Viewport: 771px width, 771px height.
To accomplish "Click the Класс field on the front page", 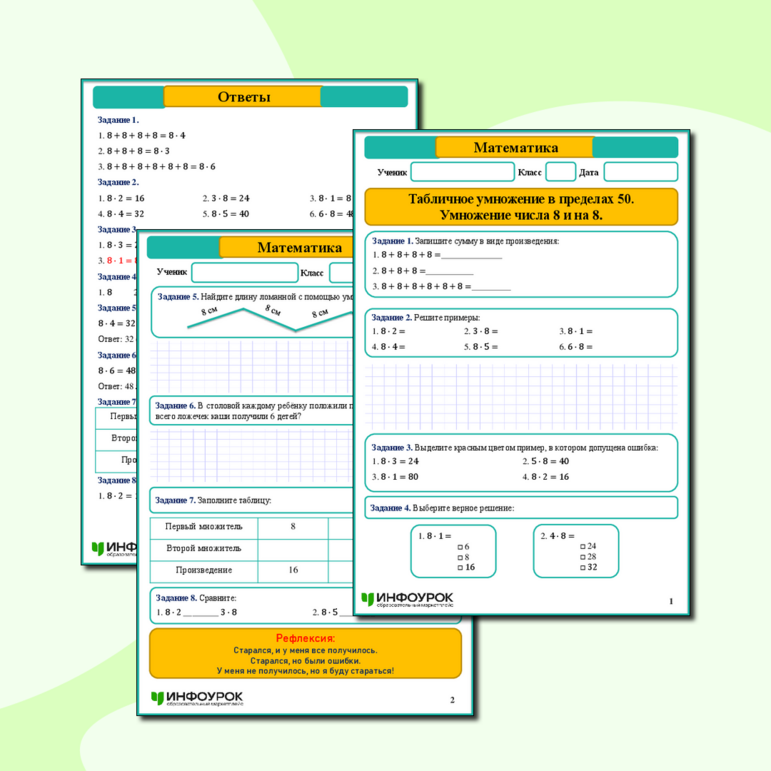I will pyautogui.click(x=560, y=172).
